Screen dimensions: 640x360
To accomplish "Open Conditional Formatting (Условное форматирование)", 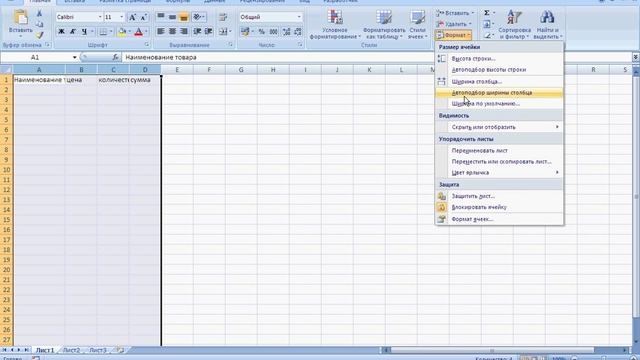I will [x=335, y=24].
